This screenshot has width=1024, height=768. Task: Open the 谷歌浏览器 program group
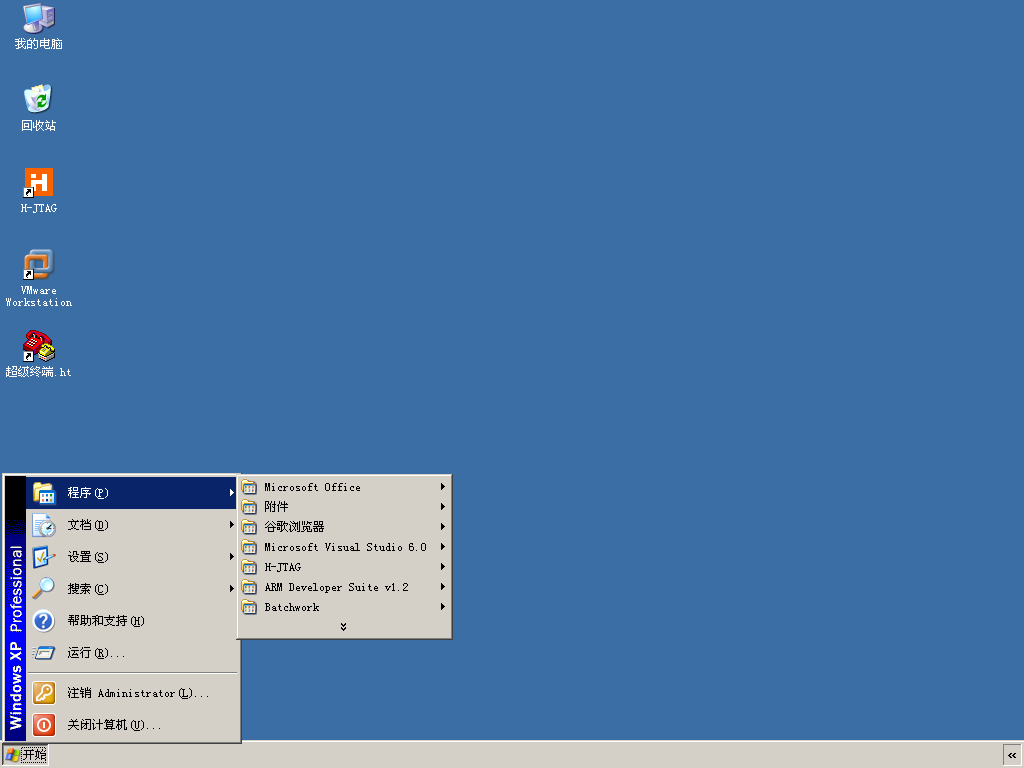click(344, 527)
